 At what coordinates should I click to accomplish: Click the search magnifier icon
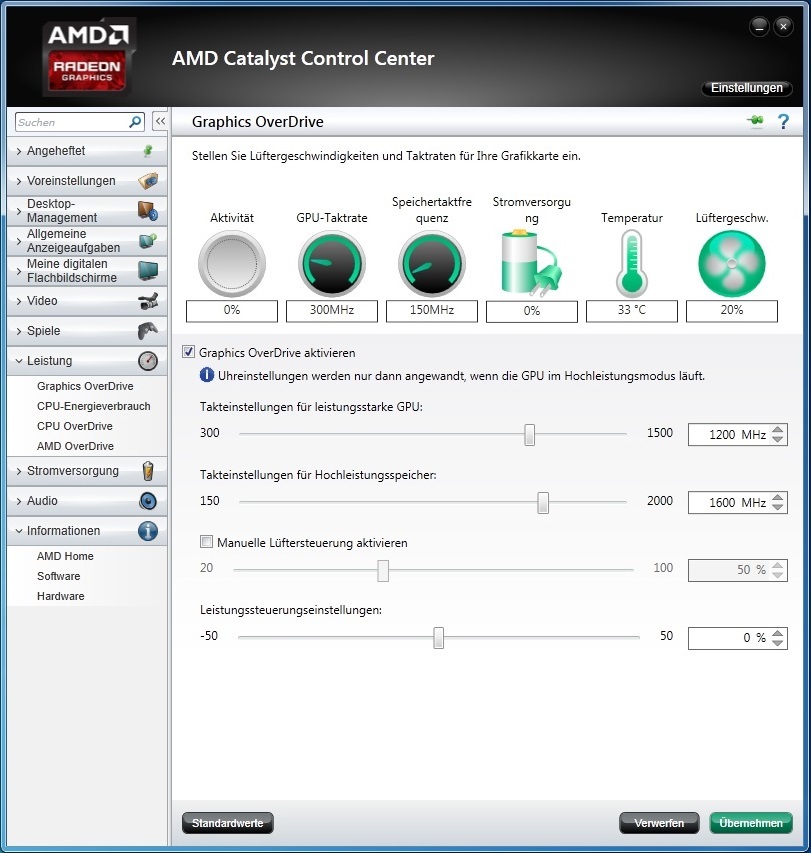point(135,121)
